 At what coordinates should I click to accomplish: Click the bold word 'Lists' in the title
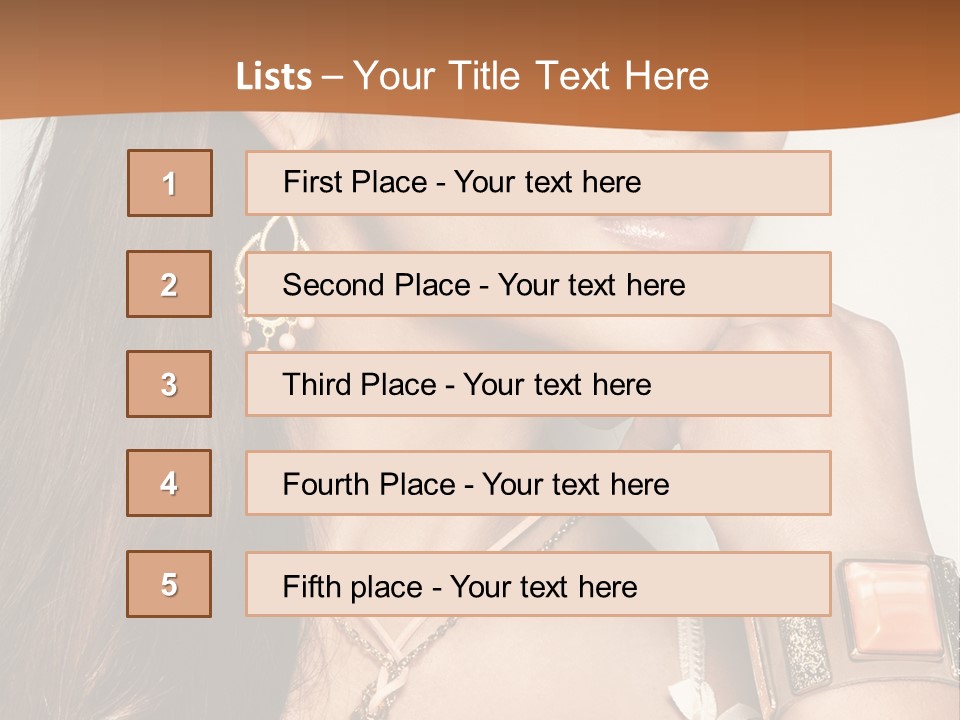(x=274, y=77)
